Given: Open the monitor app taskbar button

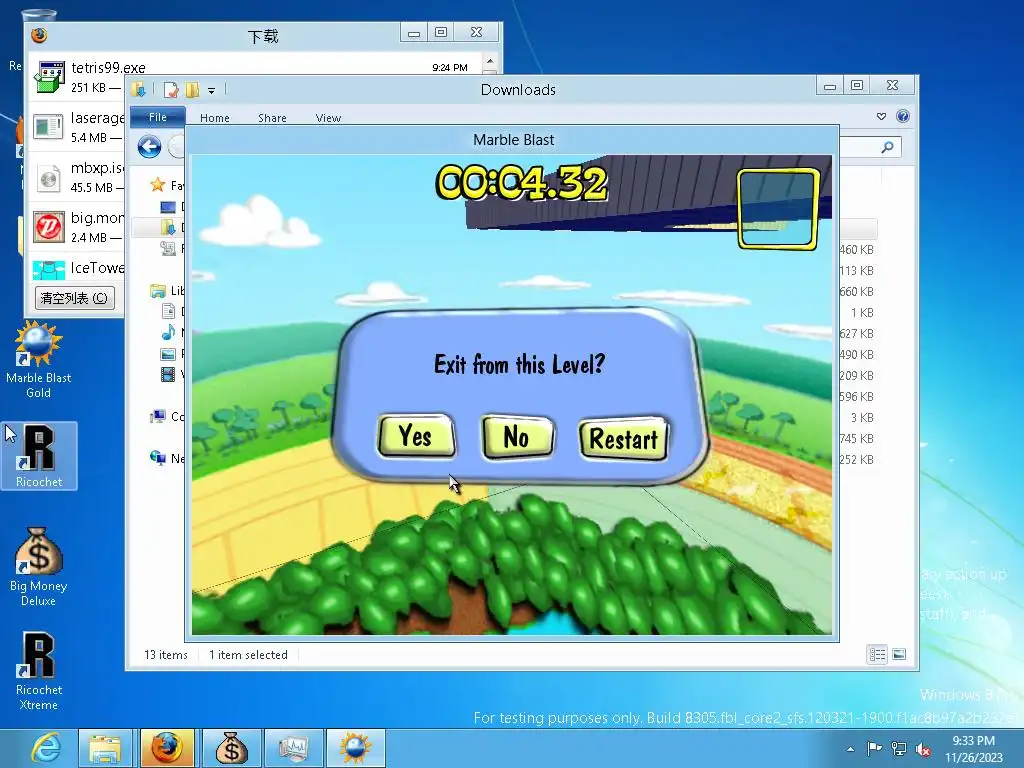Looking at the screenshot, I should click(293, 748).
